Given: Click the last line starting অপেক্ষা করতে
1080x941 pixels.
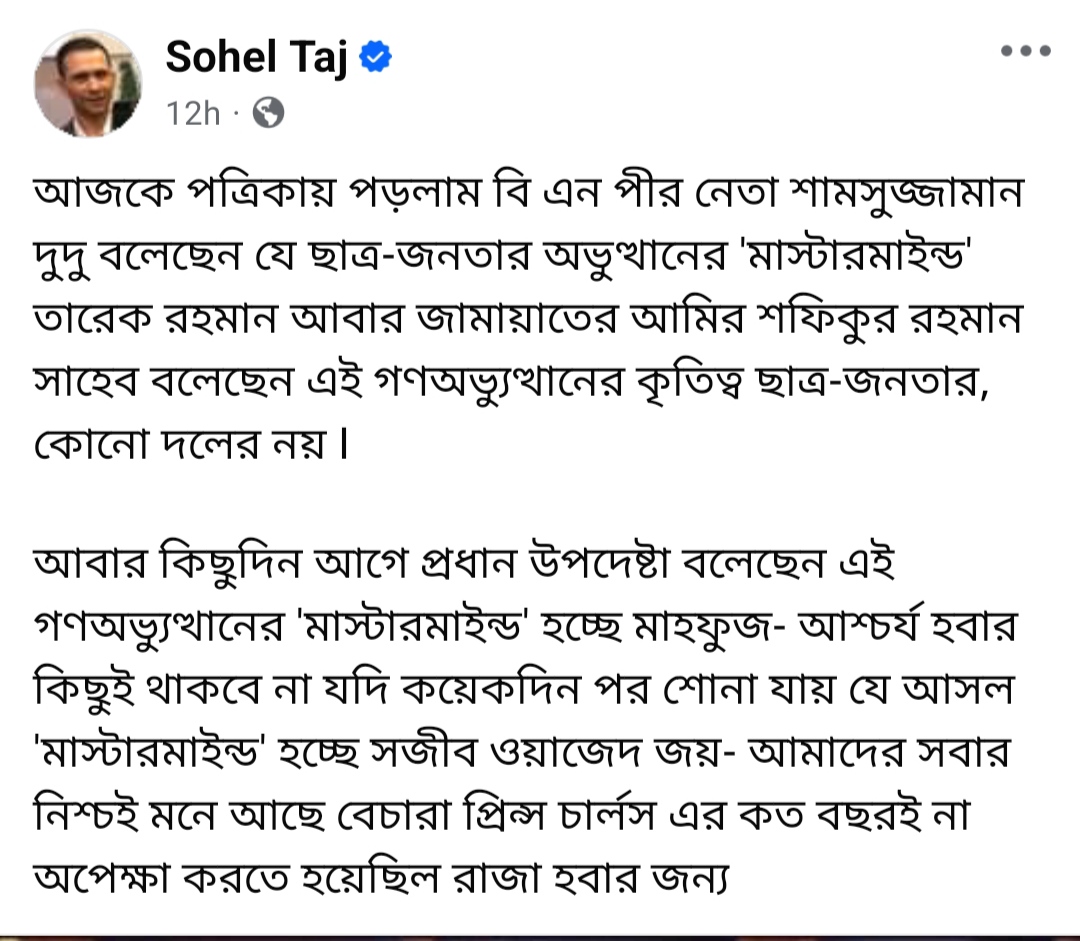Looking at the screenshot, I should pyautogui.click(x=382, y=879).
